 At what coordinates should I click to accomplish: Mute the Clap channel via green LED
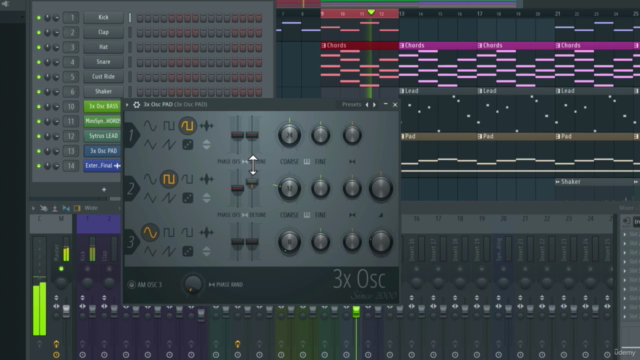[x=39, y=32]
